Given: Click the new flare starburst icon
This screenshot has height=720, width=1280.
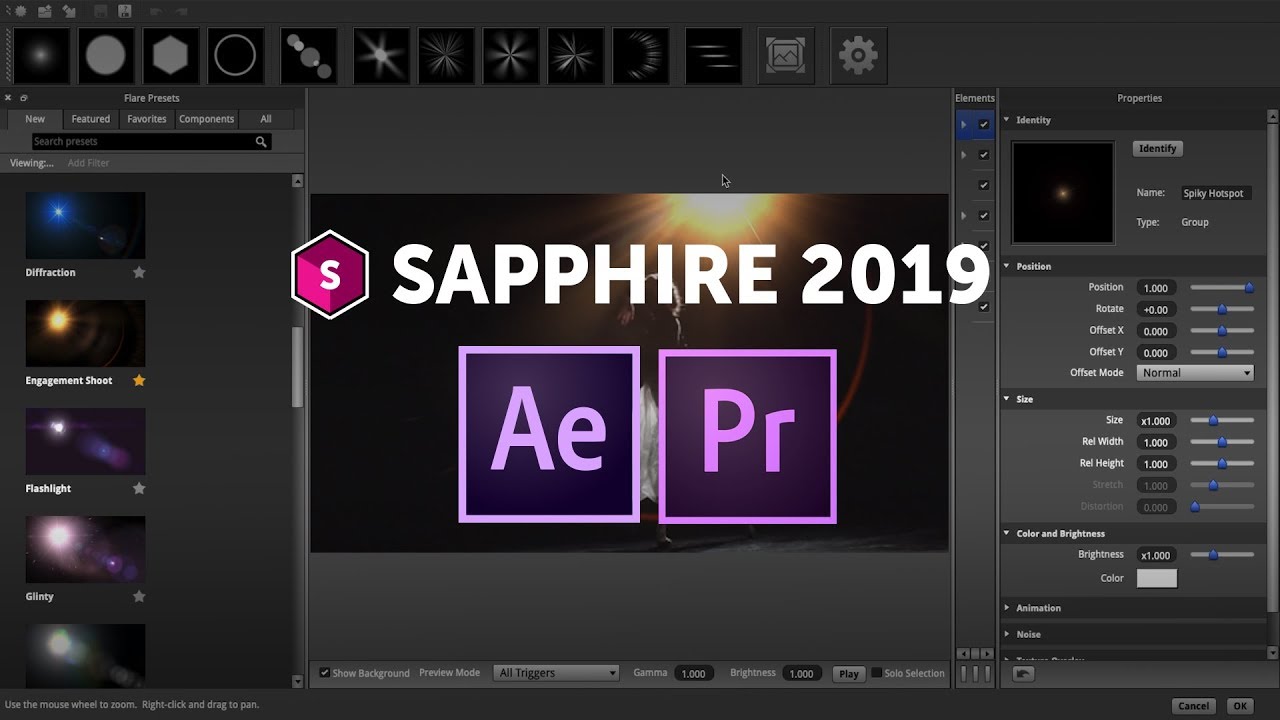Looking at the screenshot, I should click(x=21, y=11).
